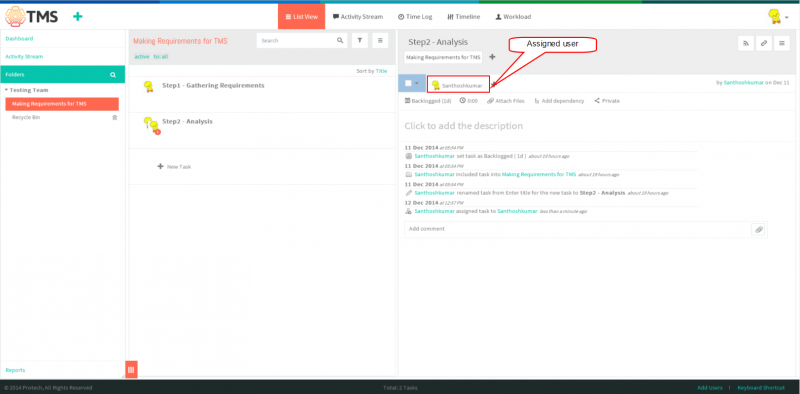This screenshot has height=394, width=800.
Task: Open the Workload tab
Action: (513, 17)
